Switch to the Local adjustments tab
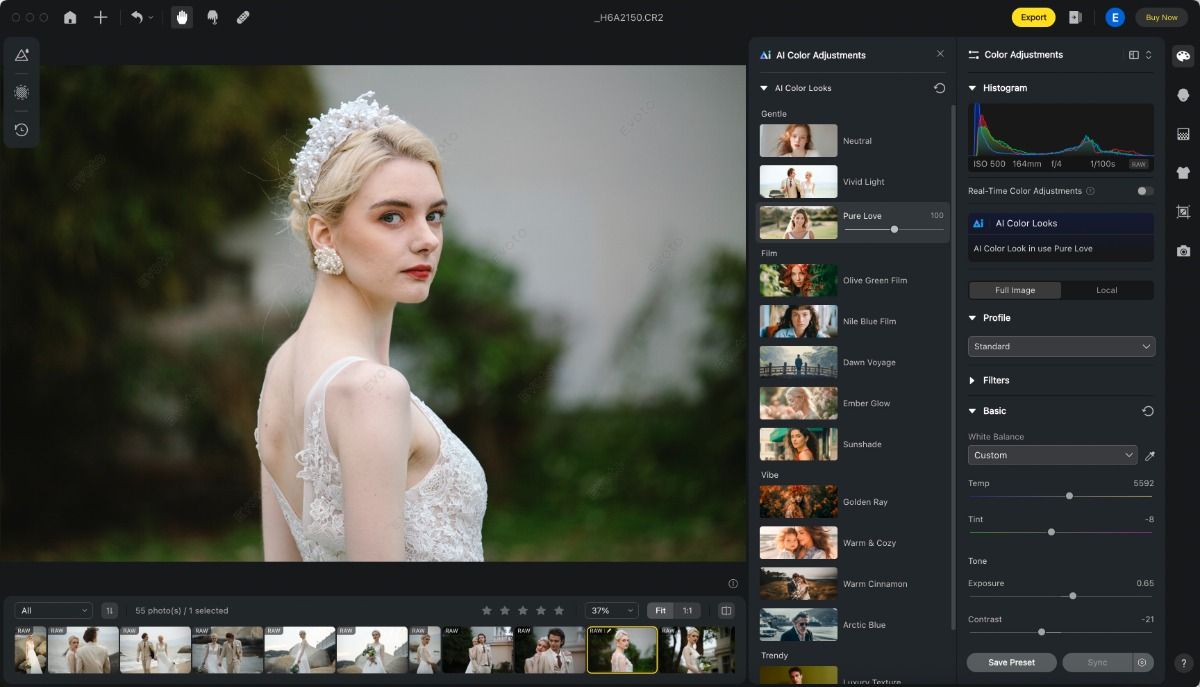The width and height of the screenshot is (1200, 687). pos(1107,290)
